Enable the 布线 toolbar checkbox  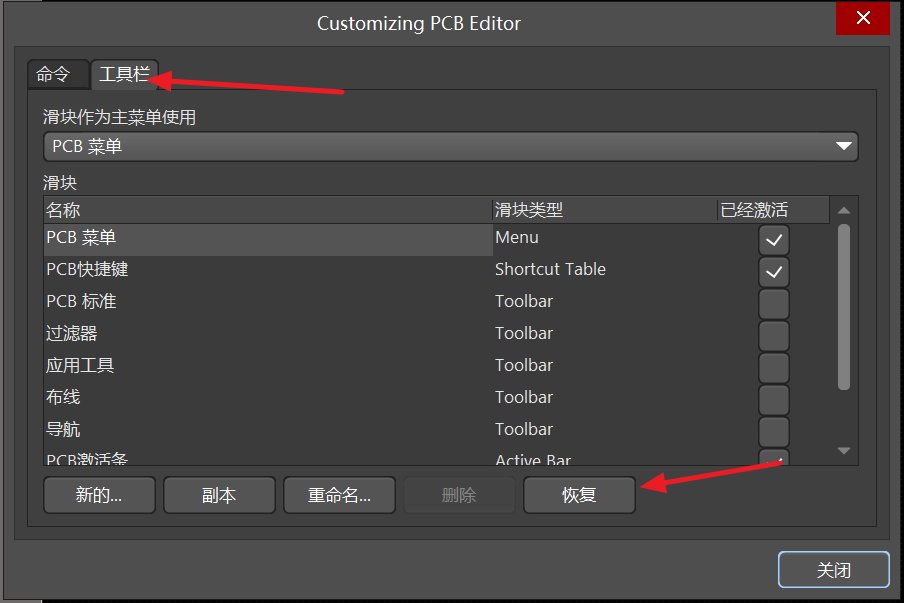[x=774, y=400]
